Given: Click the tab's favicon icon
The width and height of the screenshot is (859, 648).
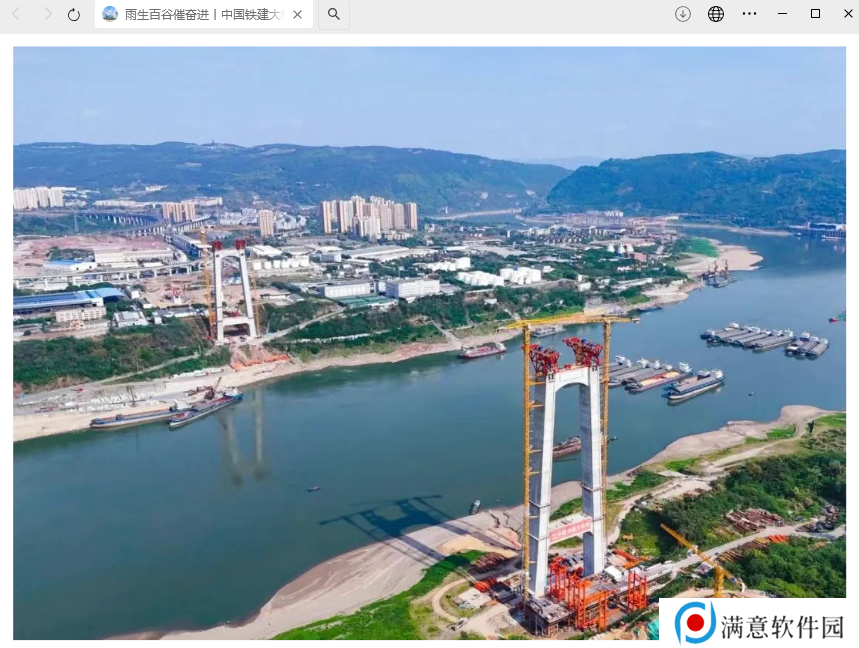Looking at the screenshot, I should click(110, 14).
